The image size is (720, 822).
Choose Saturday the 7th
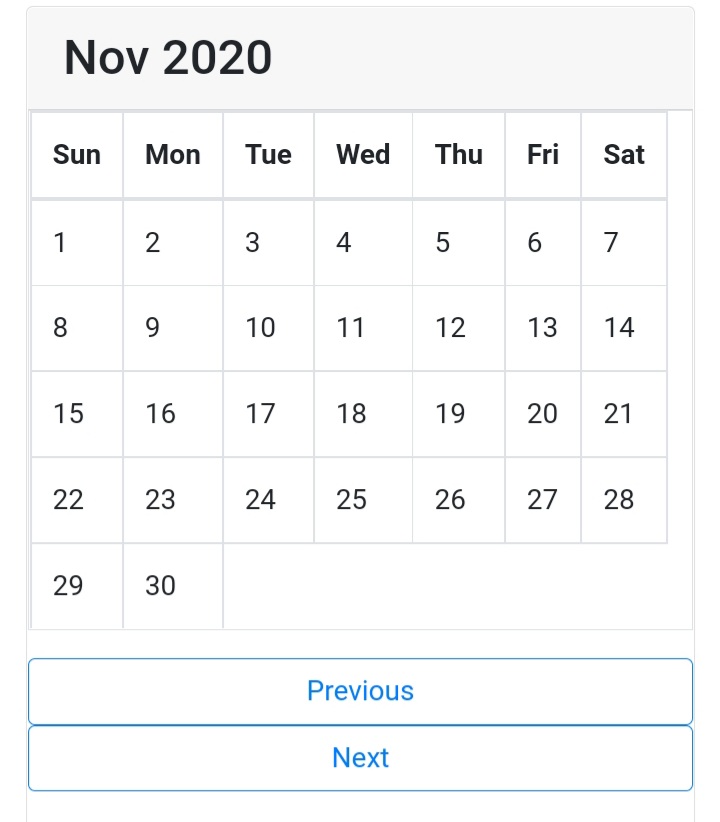[x=611, y=243]
